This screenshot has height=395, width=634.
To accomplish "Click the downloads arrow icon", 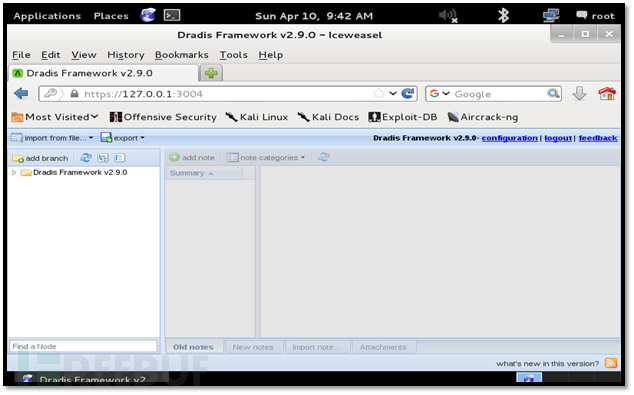I will click(579, 94).
